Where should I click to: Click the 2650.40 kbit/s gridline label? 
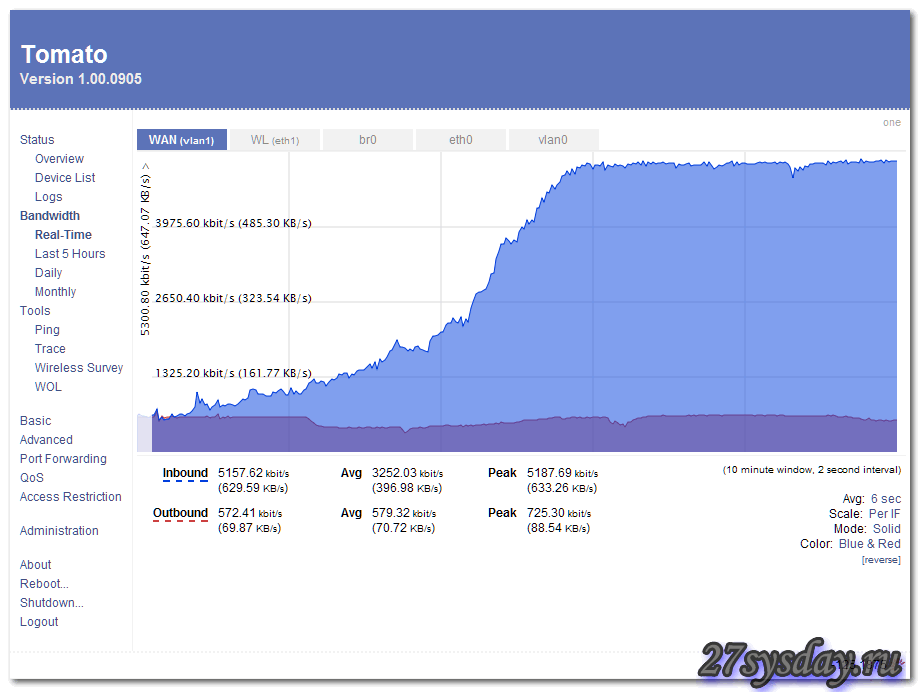pos(233,298)
